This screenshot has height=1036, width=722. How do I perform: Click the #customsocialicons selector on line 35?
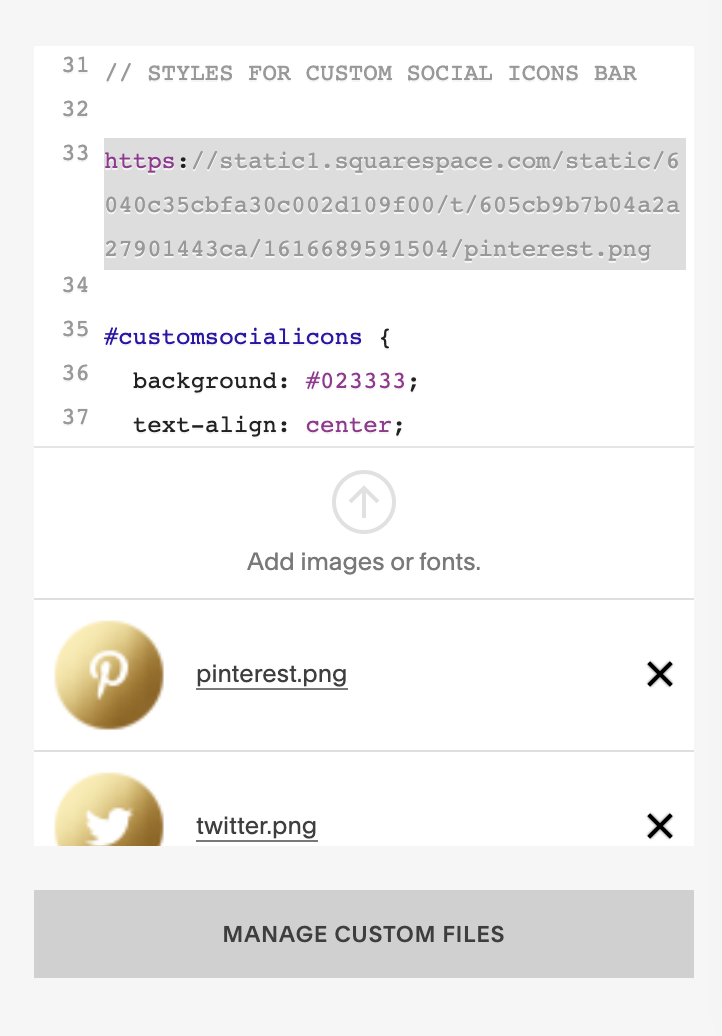[x=233, y=337]
